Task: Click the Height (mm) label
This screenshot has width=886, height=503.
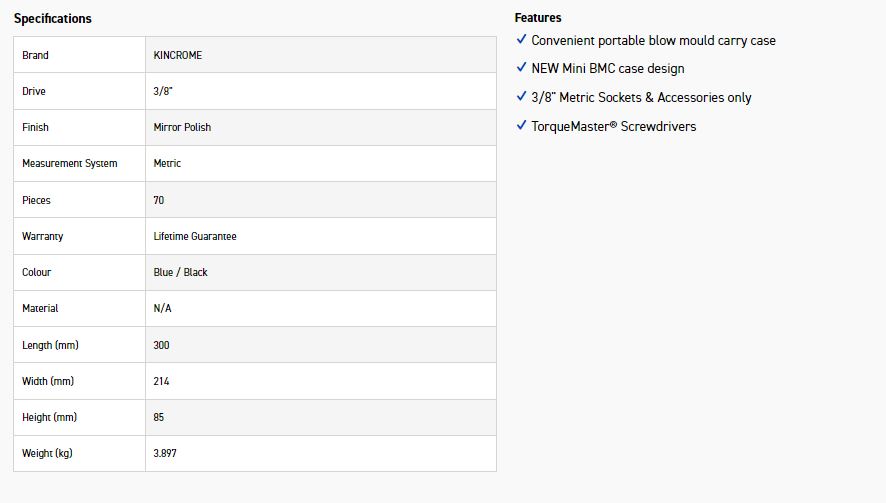Action: 49,417
